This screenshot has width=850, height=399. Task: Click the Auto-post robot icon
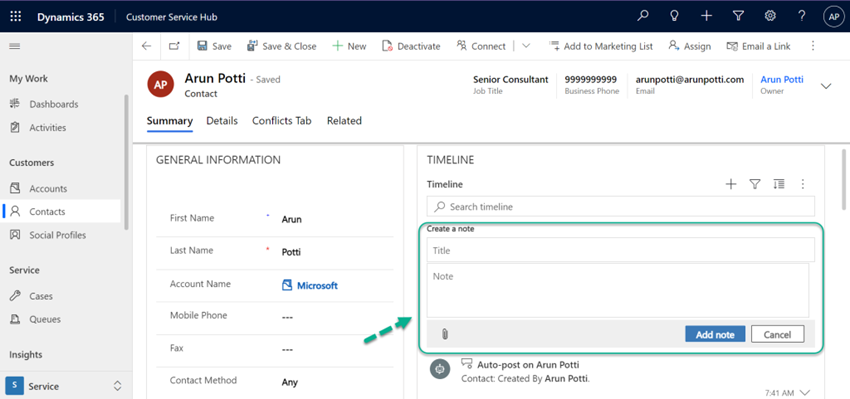pyautogui.click(x=440, y=369)
